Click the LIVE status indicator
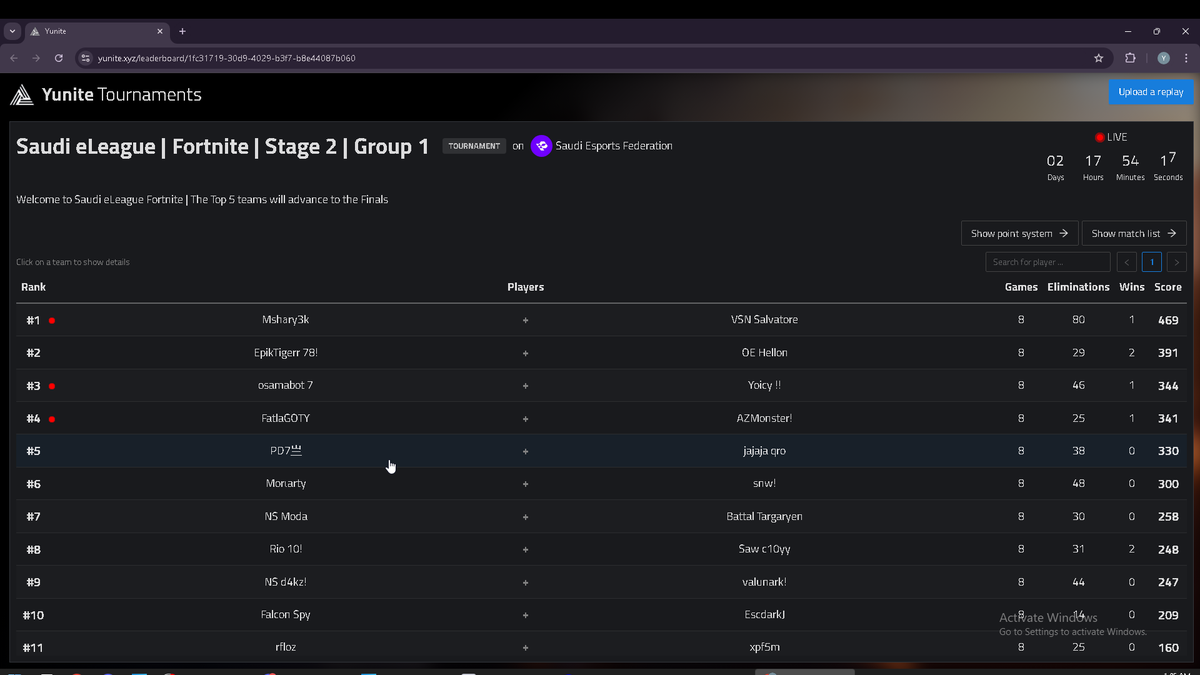1200x675 pixels. [x=1111, y=137]
